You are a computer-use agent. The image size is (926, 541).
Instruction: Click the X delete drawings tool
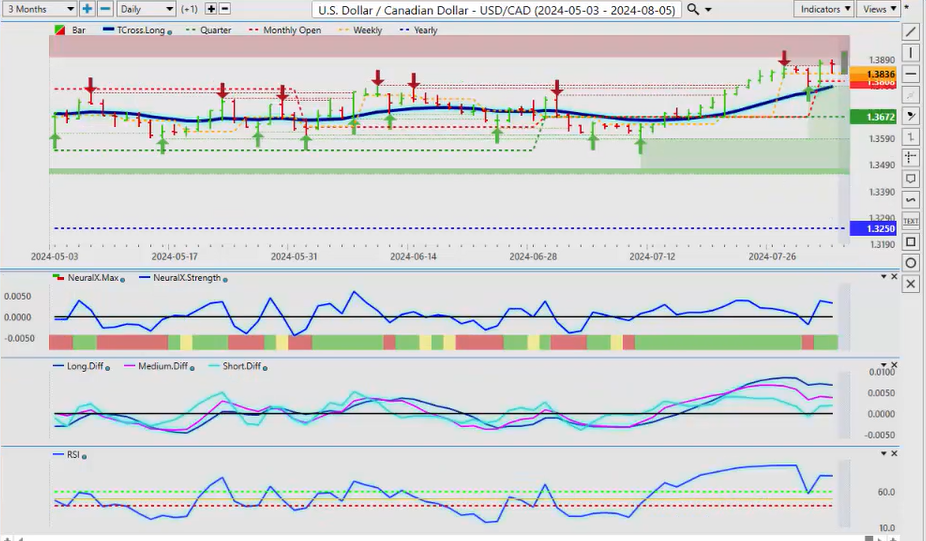pos(910,284)
